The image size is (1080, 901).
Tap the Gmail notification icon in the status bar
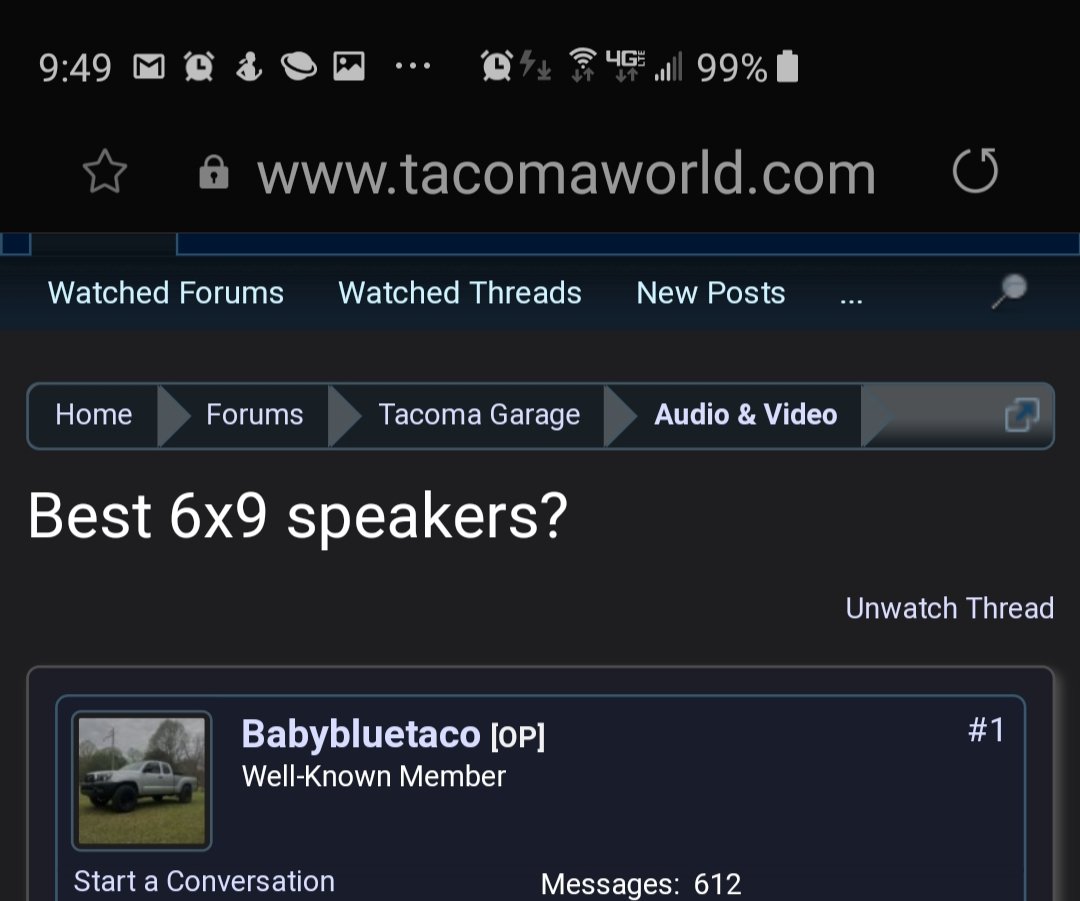point(149,67)
